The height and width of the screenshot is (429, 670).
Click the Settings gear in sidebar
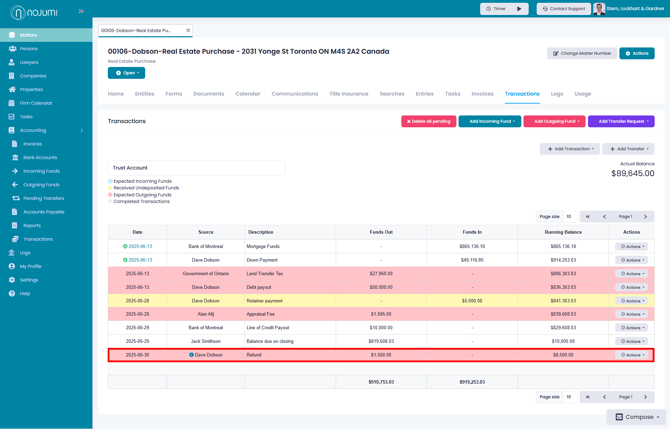pyautogui.click(x=12, y=280)
